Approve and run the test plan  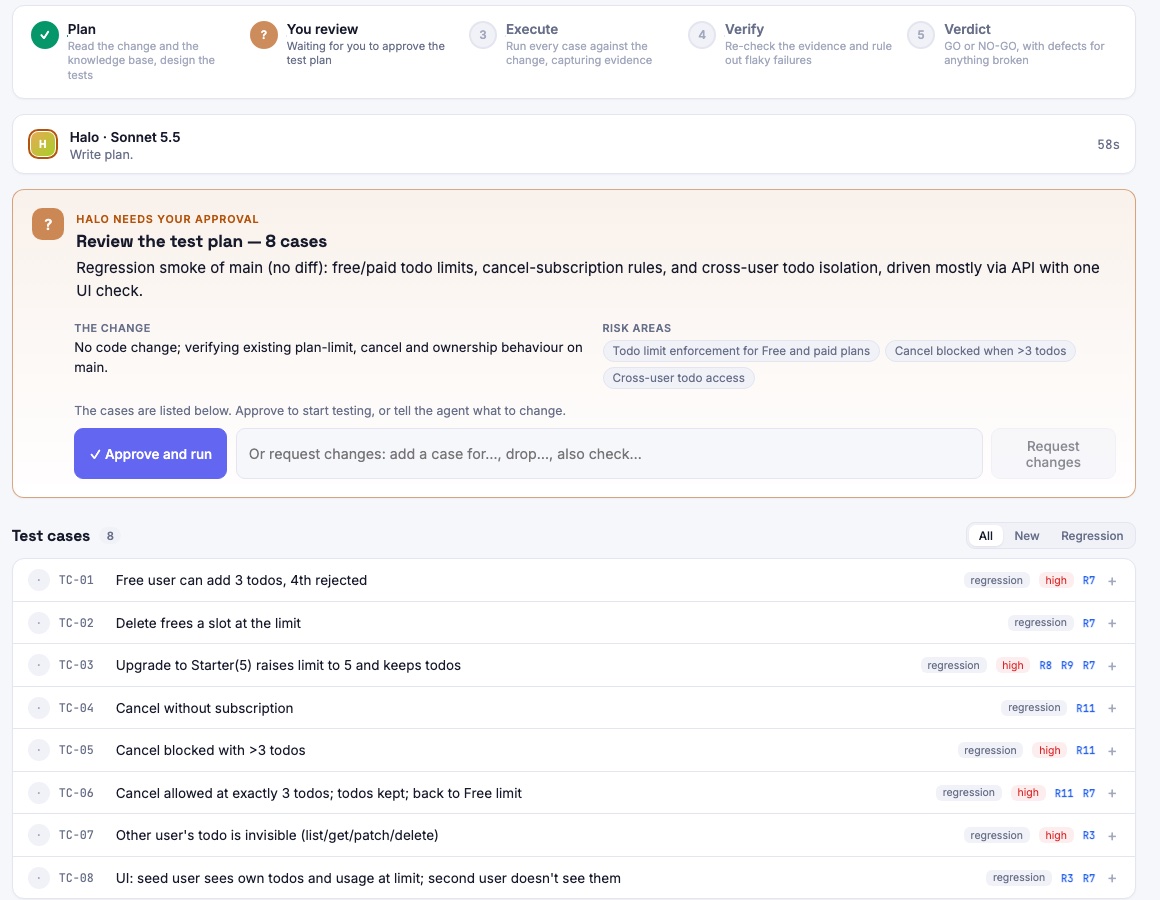tap(150, 453)
